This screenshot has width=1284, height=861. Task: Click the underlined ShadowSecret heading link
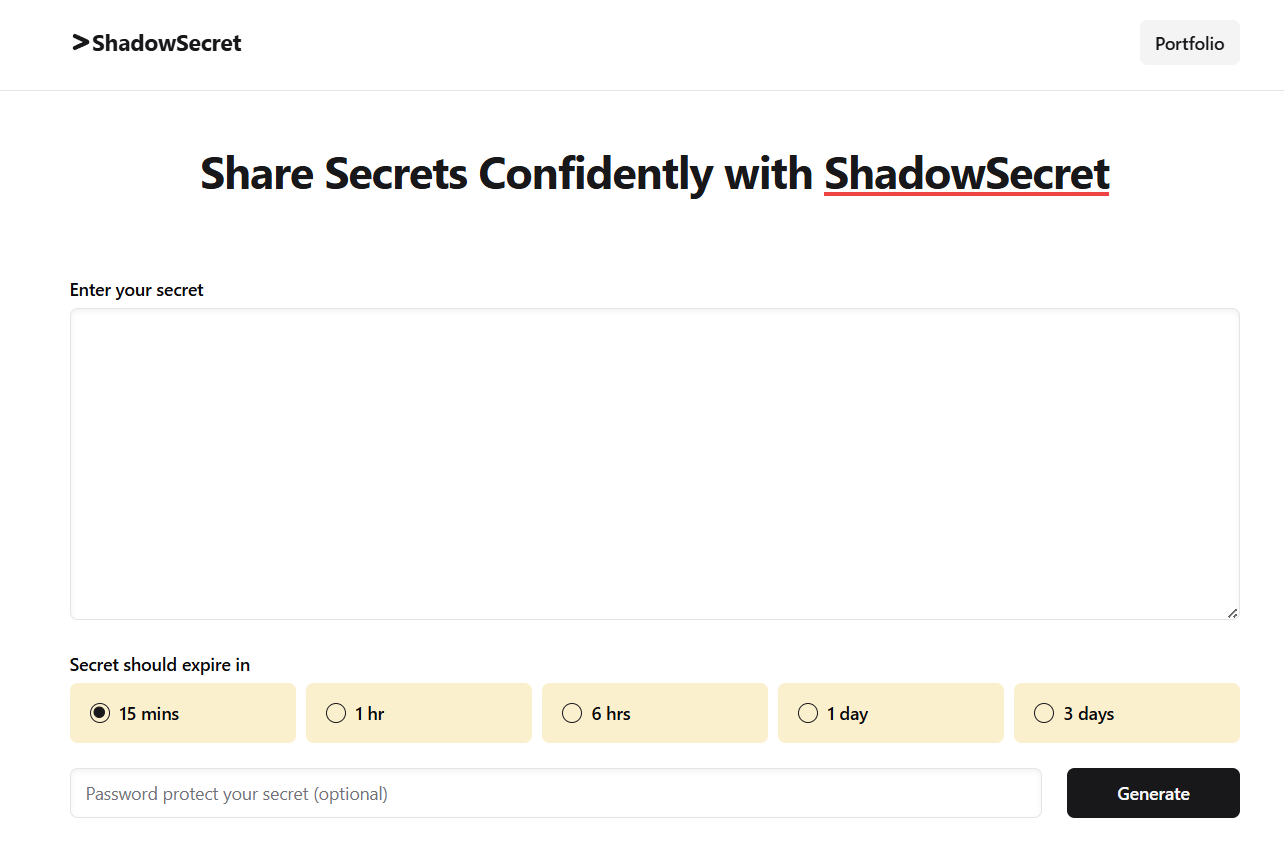point(966,173)
